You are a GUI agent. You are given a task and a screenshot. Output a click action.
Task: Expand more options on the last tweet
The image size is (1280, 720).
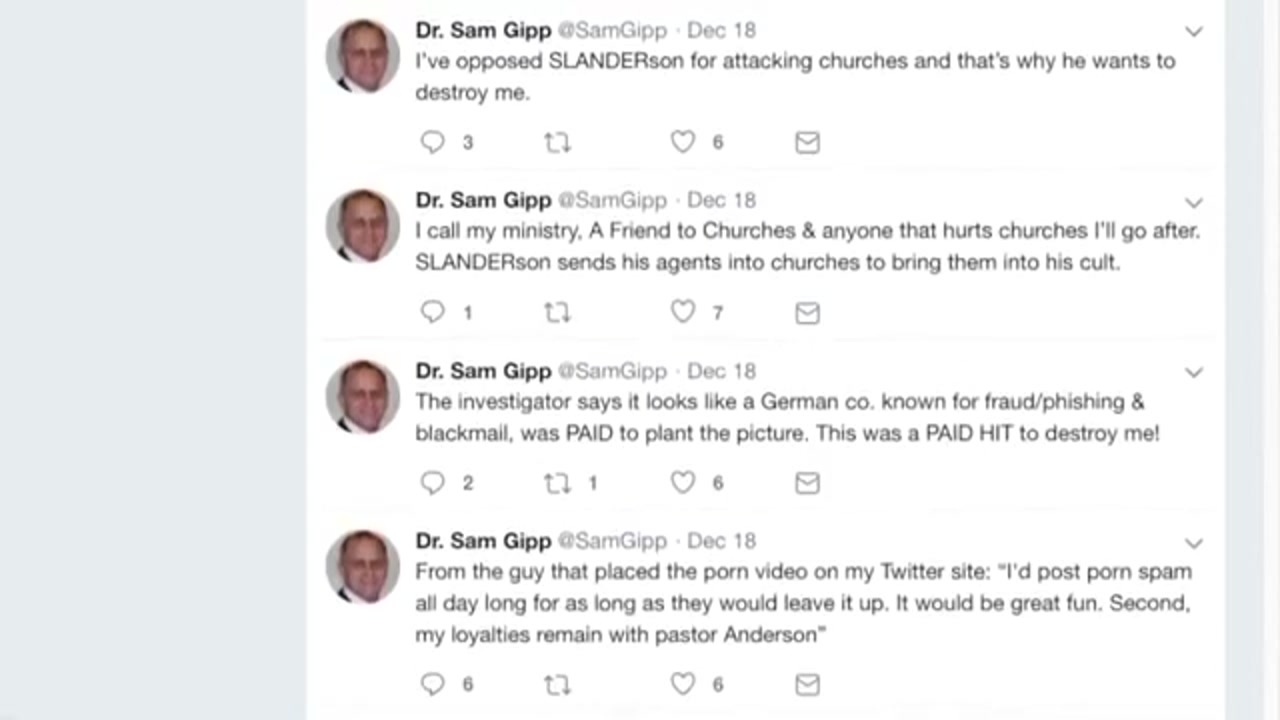pyautogui.click(x=1193, y=543)
